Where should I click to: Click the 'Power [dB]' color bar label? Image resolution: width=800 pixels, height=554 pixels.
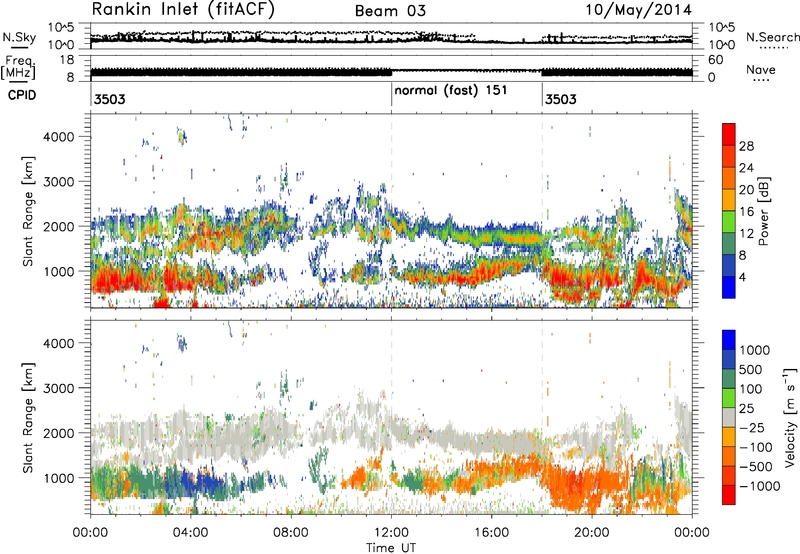[x=764, y=211]
